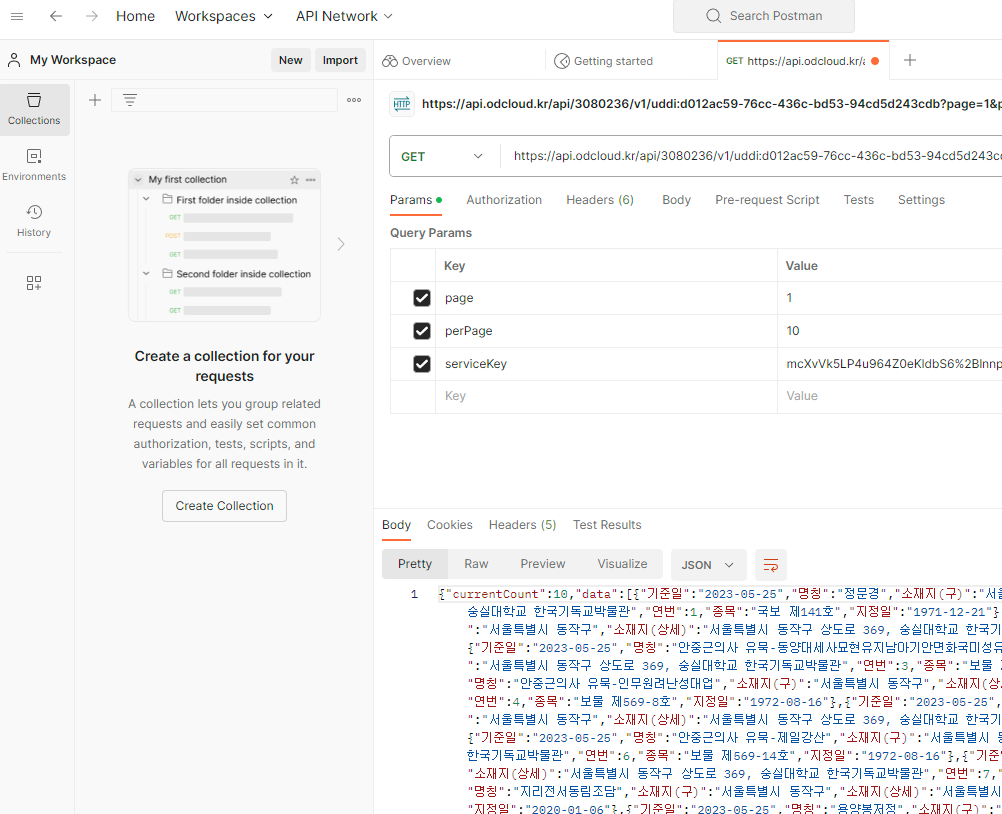Edit the serviceKey value cell
1002x814 pixels.
click(890, 364)
